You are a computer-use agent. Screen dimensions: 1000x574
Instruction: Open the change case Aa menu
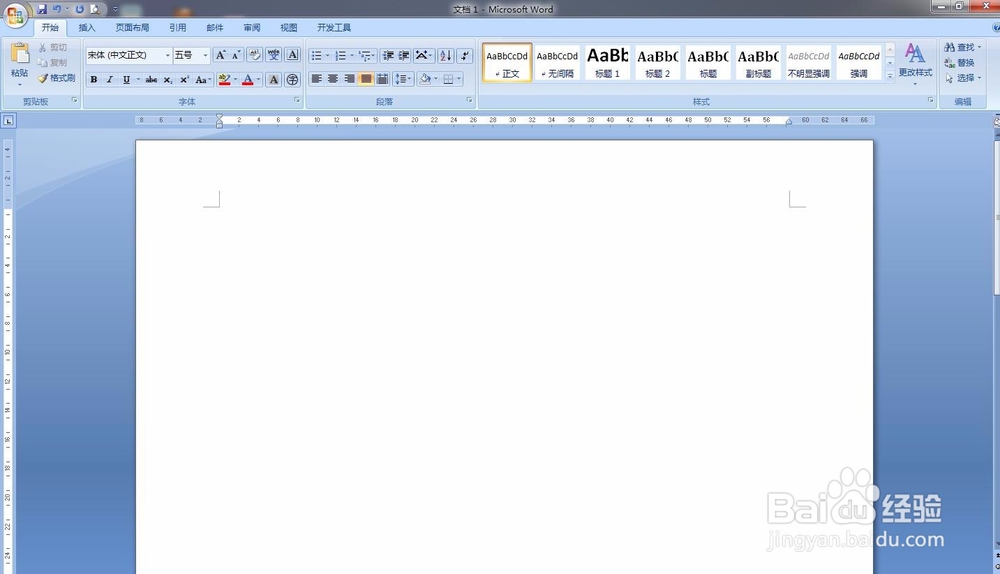point(203,80)
